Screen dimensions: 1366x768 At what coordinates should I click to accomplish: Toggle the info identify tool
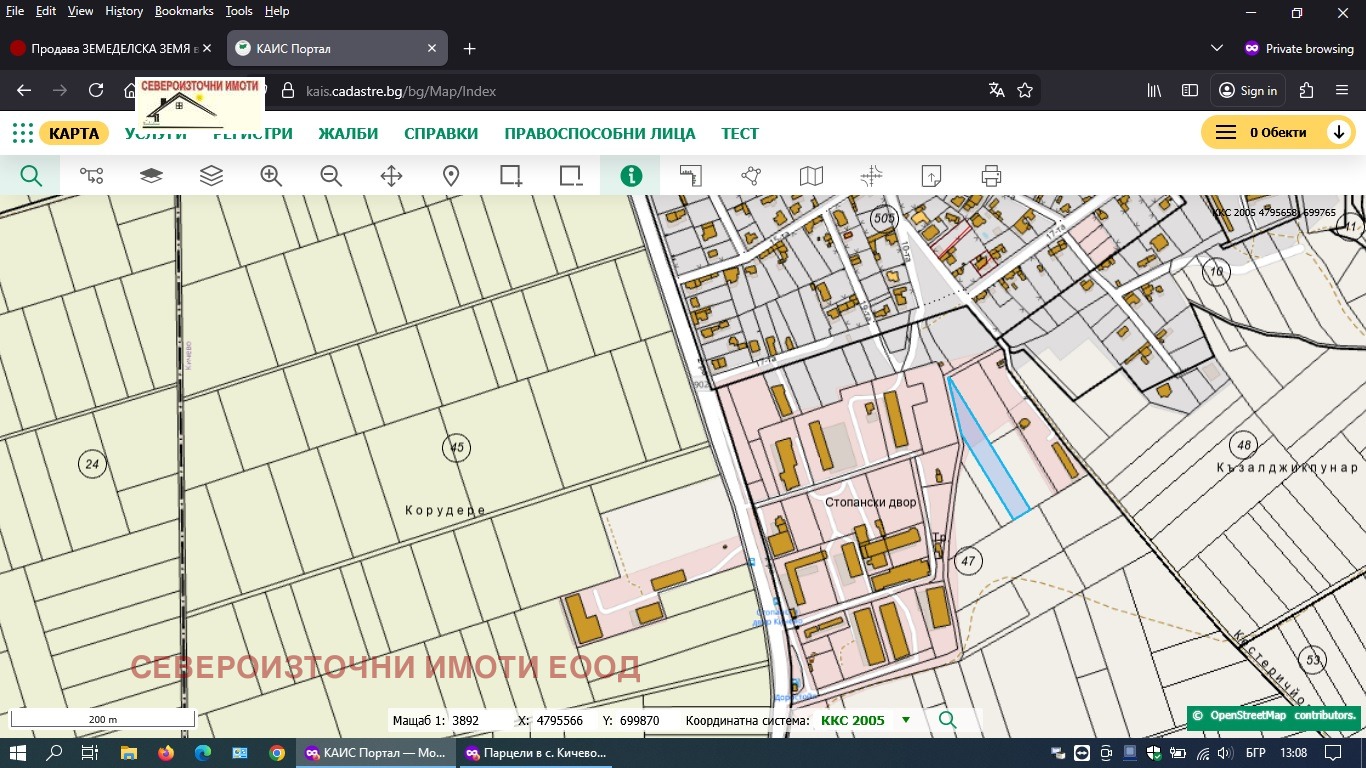click(631, 176)
